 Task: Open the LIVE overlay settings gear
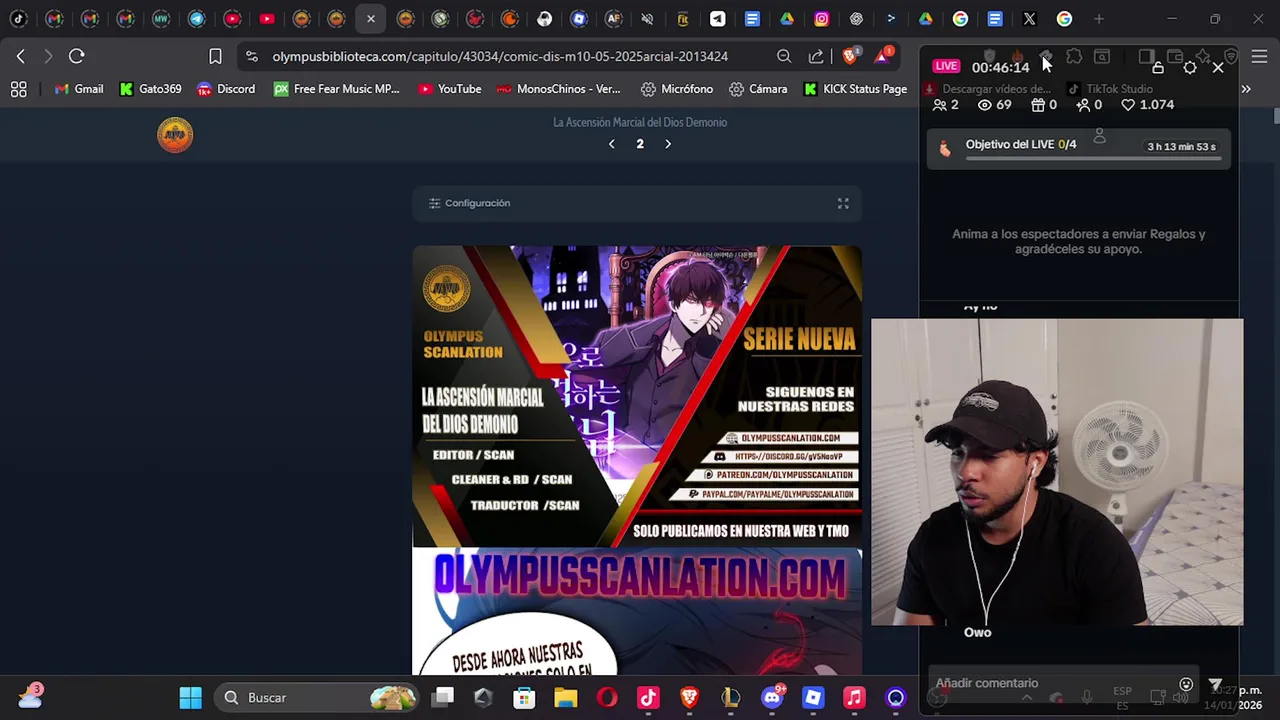pyautogui.click(x=1190, y=67)
